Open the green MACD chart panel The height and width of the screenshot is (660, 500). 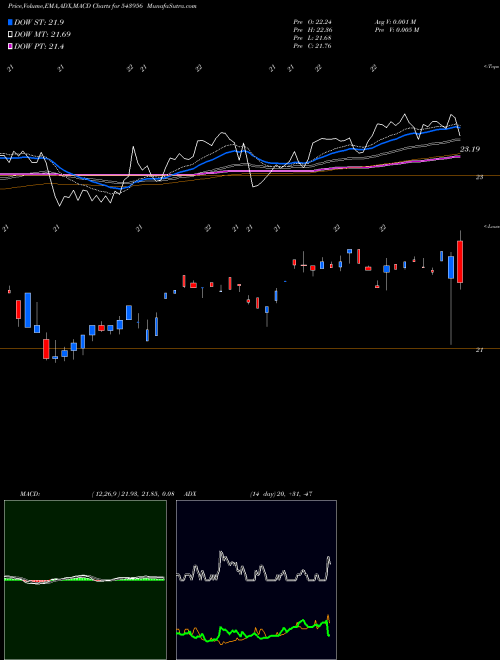(x=85, y=580)
